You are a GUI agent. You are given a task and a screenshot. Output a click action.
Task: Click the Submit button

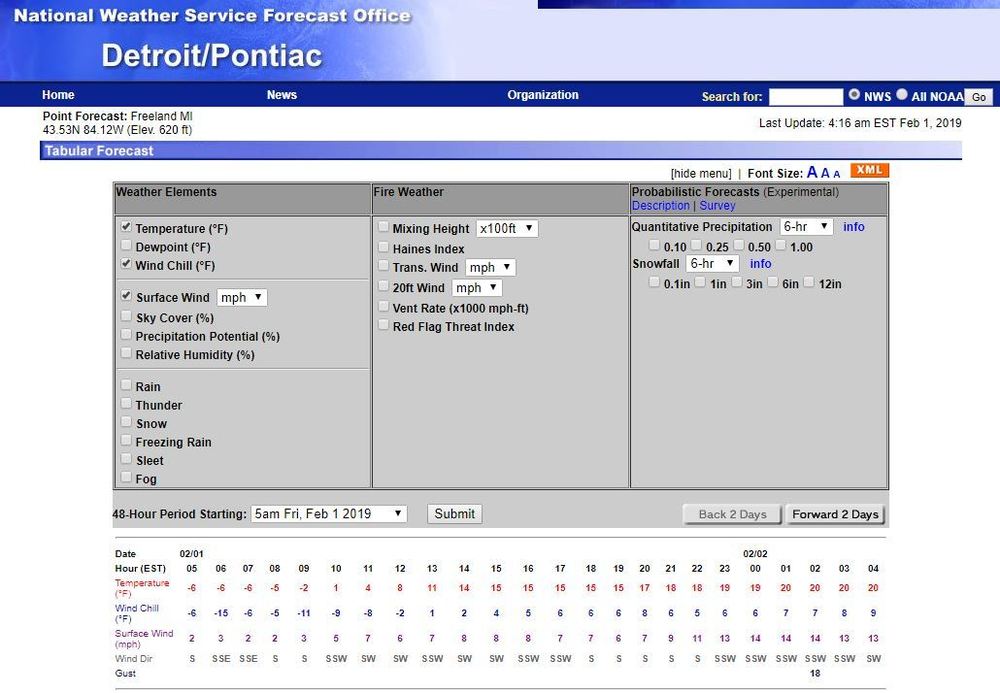[455, 514]
